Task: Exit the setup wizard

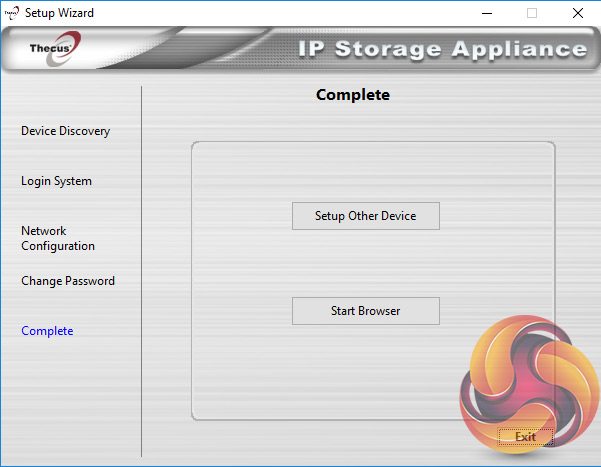Action: tap(525, 437)
